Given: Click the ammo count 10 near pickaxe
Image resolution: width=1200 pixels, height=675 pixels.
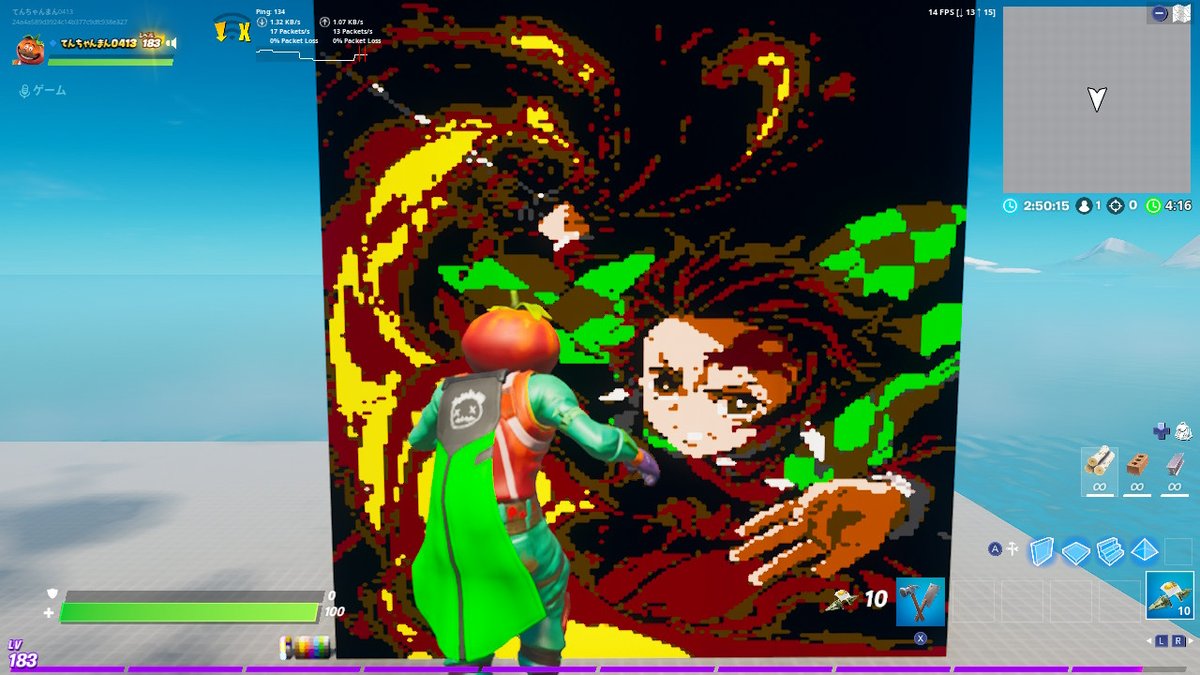Looking at the screenshot, I should (876, 599).
